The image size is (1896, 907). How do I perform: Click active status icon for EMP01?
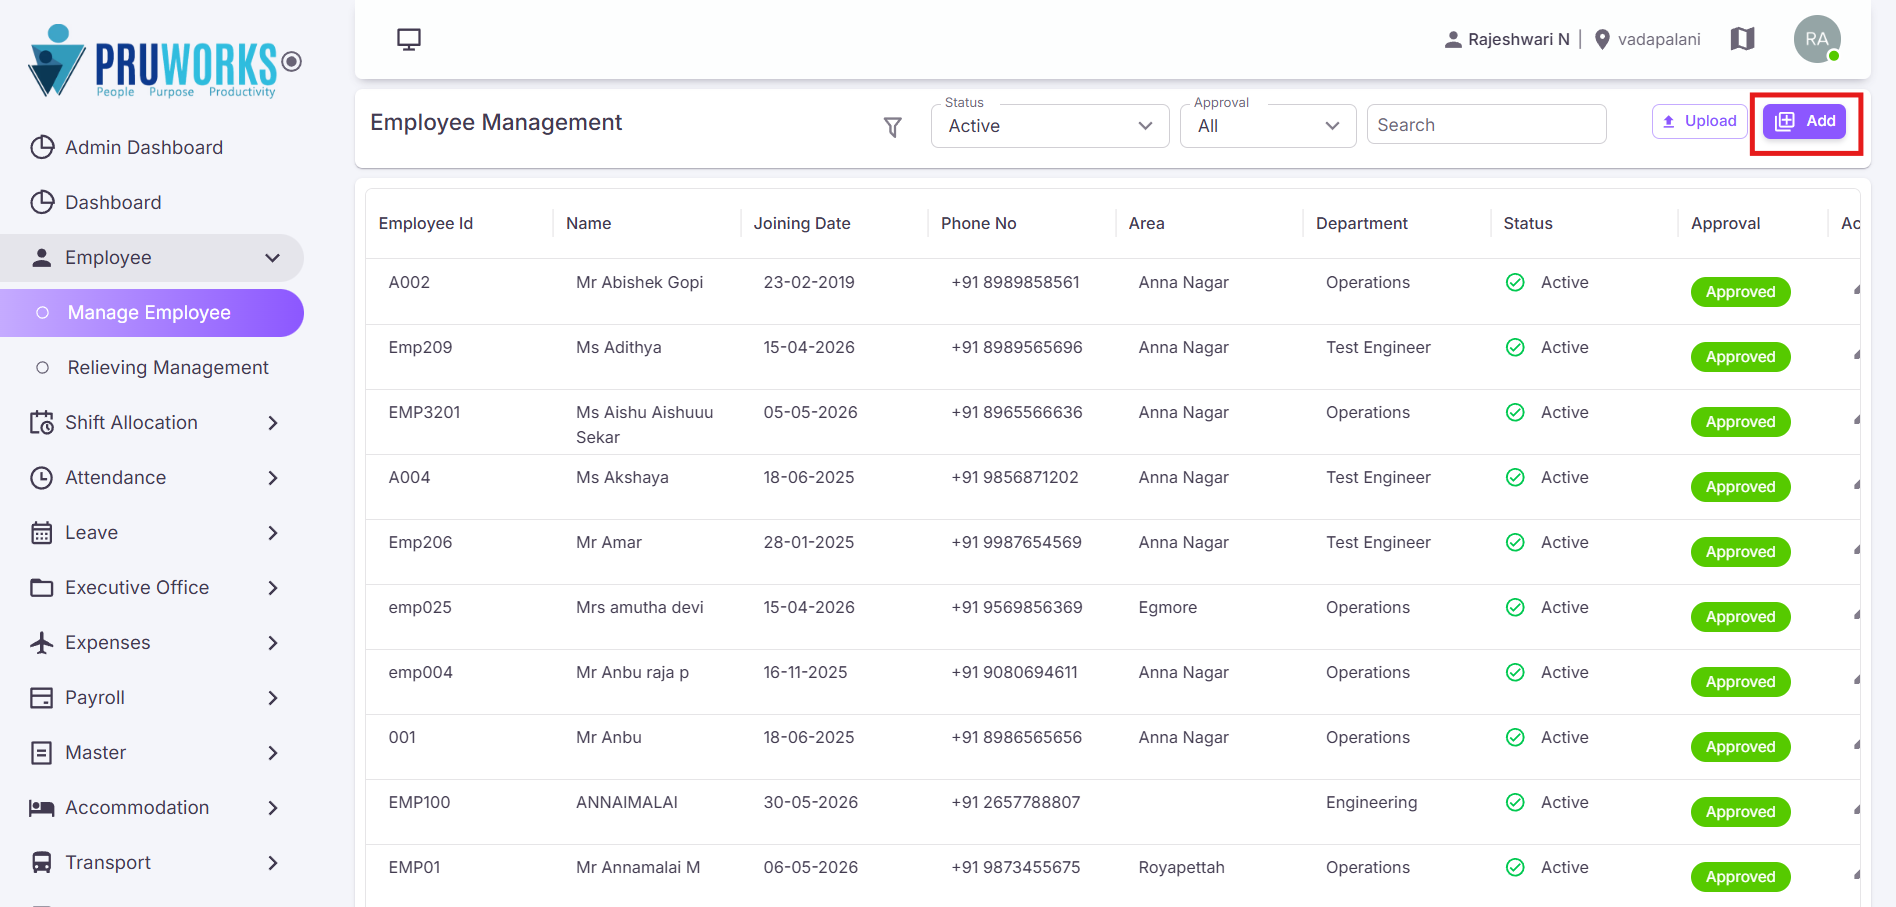(x=1515, y=867)
